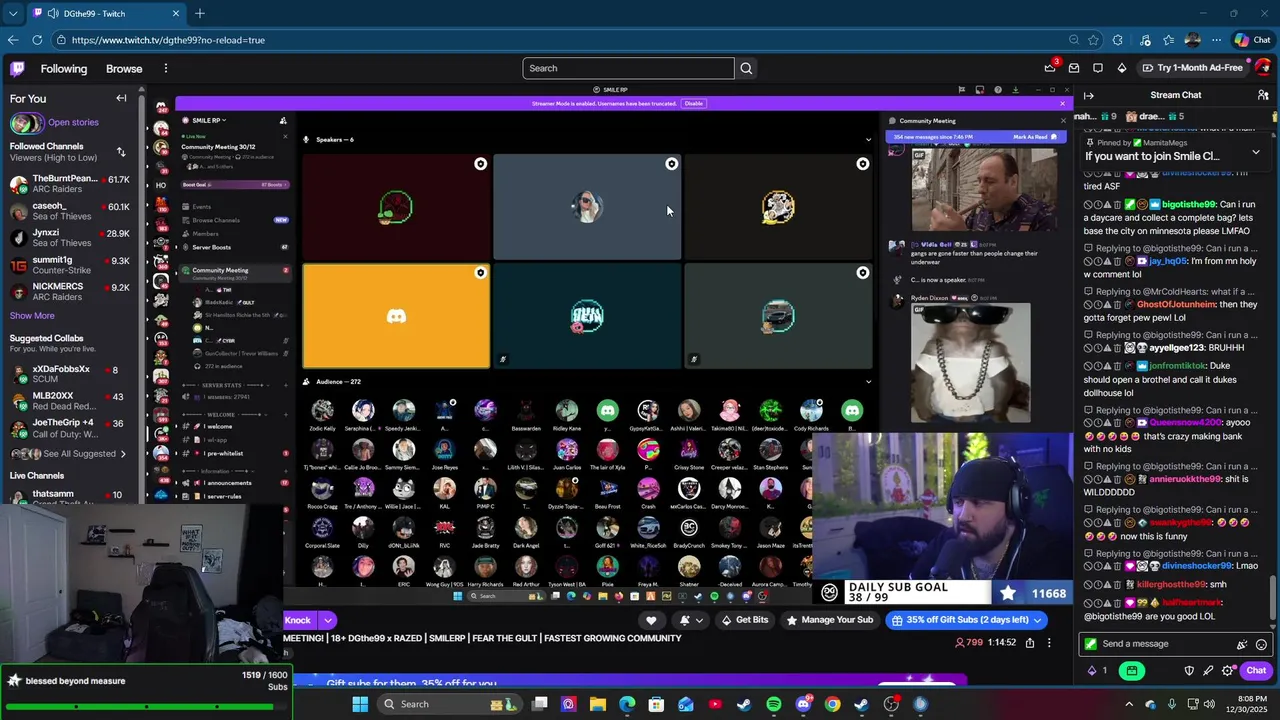Open emote picker in chat

click(1261, 645)
